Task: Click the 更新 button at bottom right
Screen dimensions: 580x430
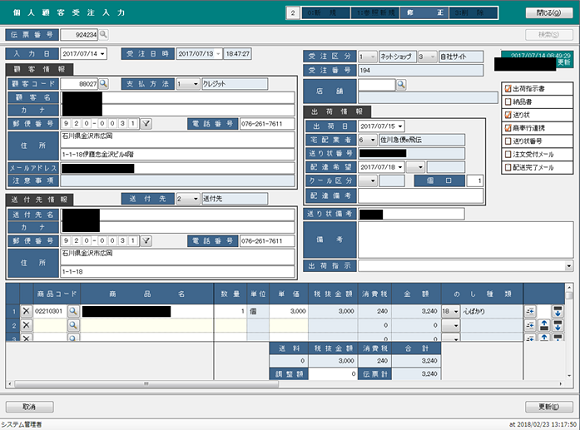Action: pos(549,407)
